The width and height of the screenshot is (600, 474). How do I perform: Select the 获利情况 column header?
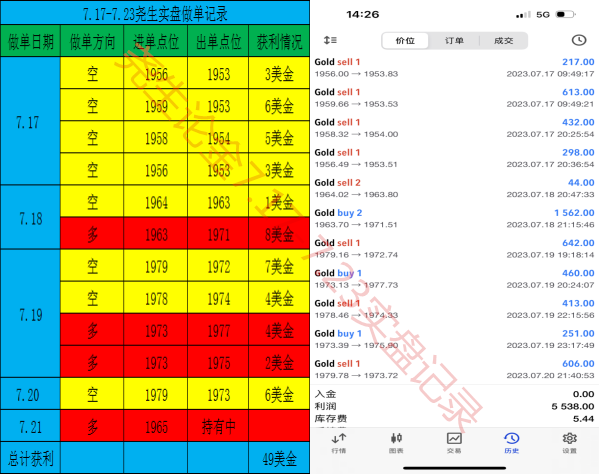(279, 41)
